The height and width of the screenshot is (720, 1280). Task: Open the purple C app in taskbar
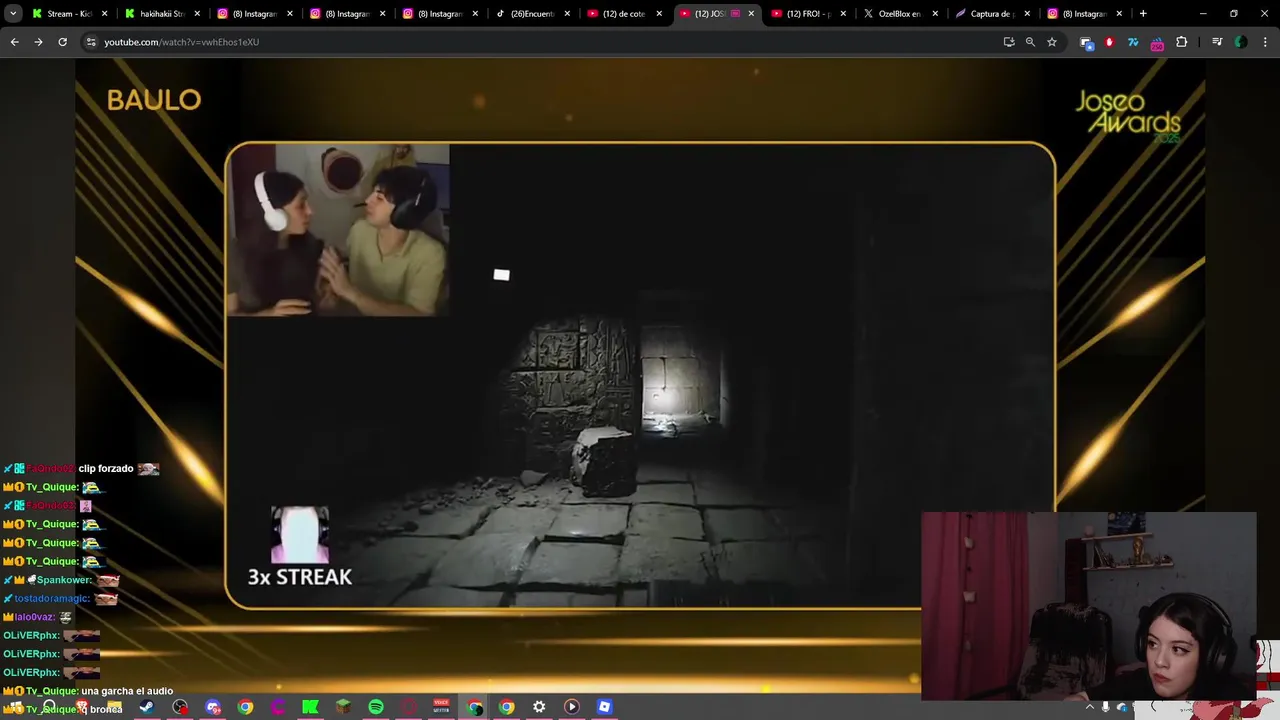(x=278, y=707)
